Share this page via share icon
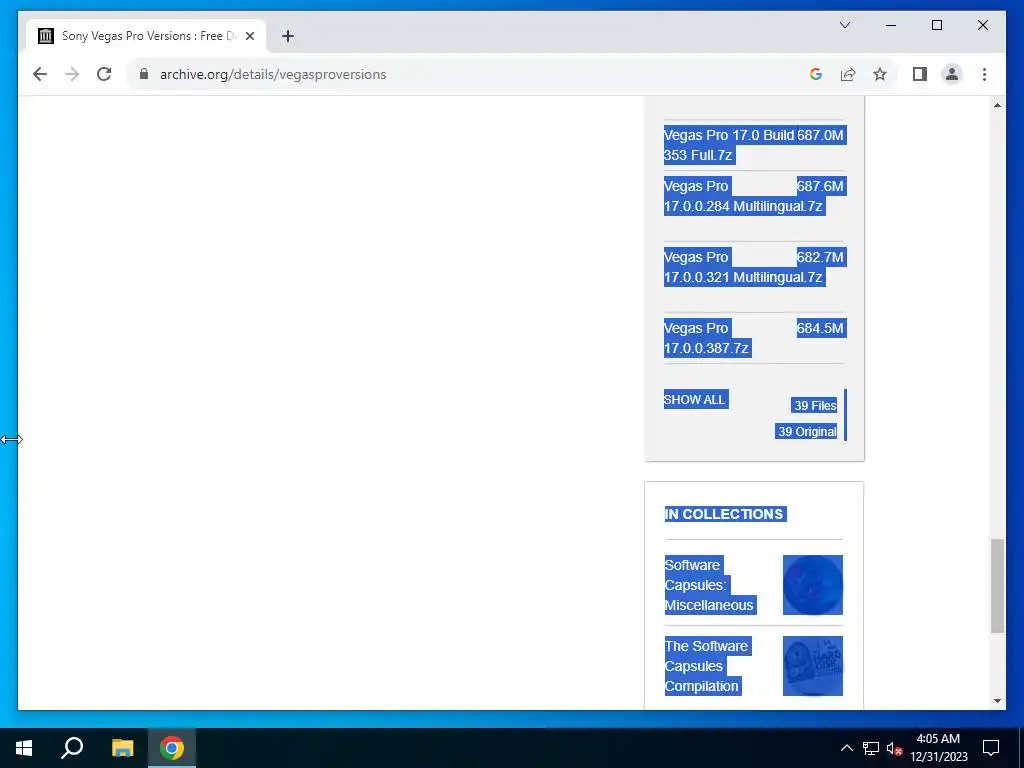1024x768 pixels. [x=848, y=74]
